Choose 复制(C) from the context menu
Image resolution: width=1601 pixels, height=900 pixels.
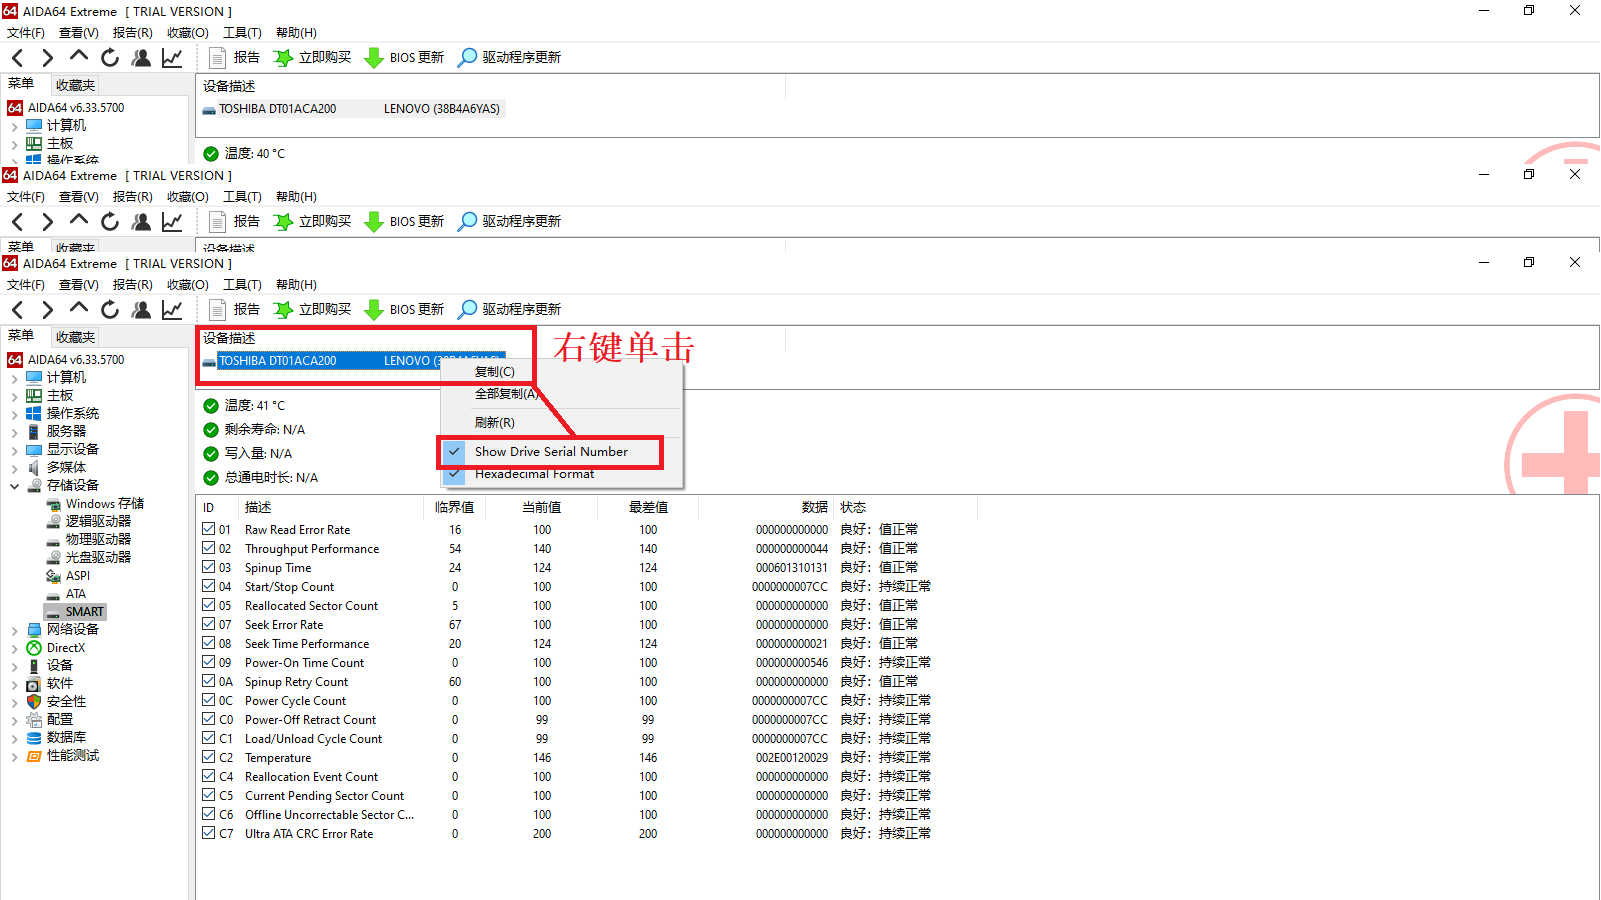pyautogui.click(x=494, y=372)
